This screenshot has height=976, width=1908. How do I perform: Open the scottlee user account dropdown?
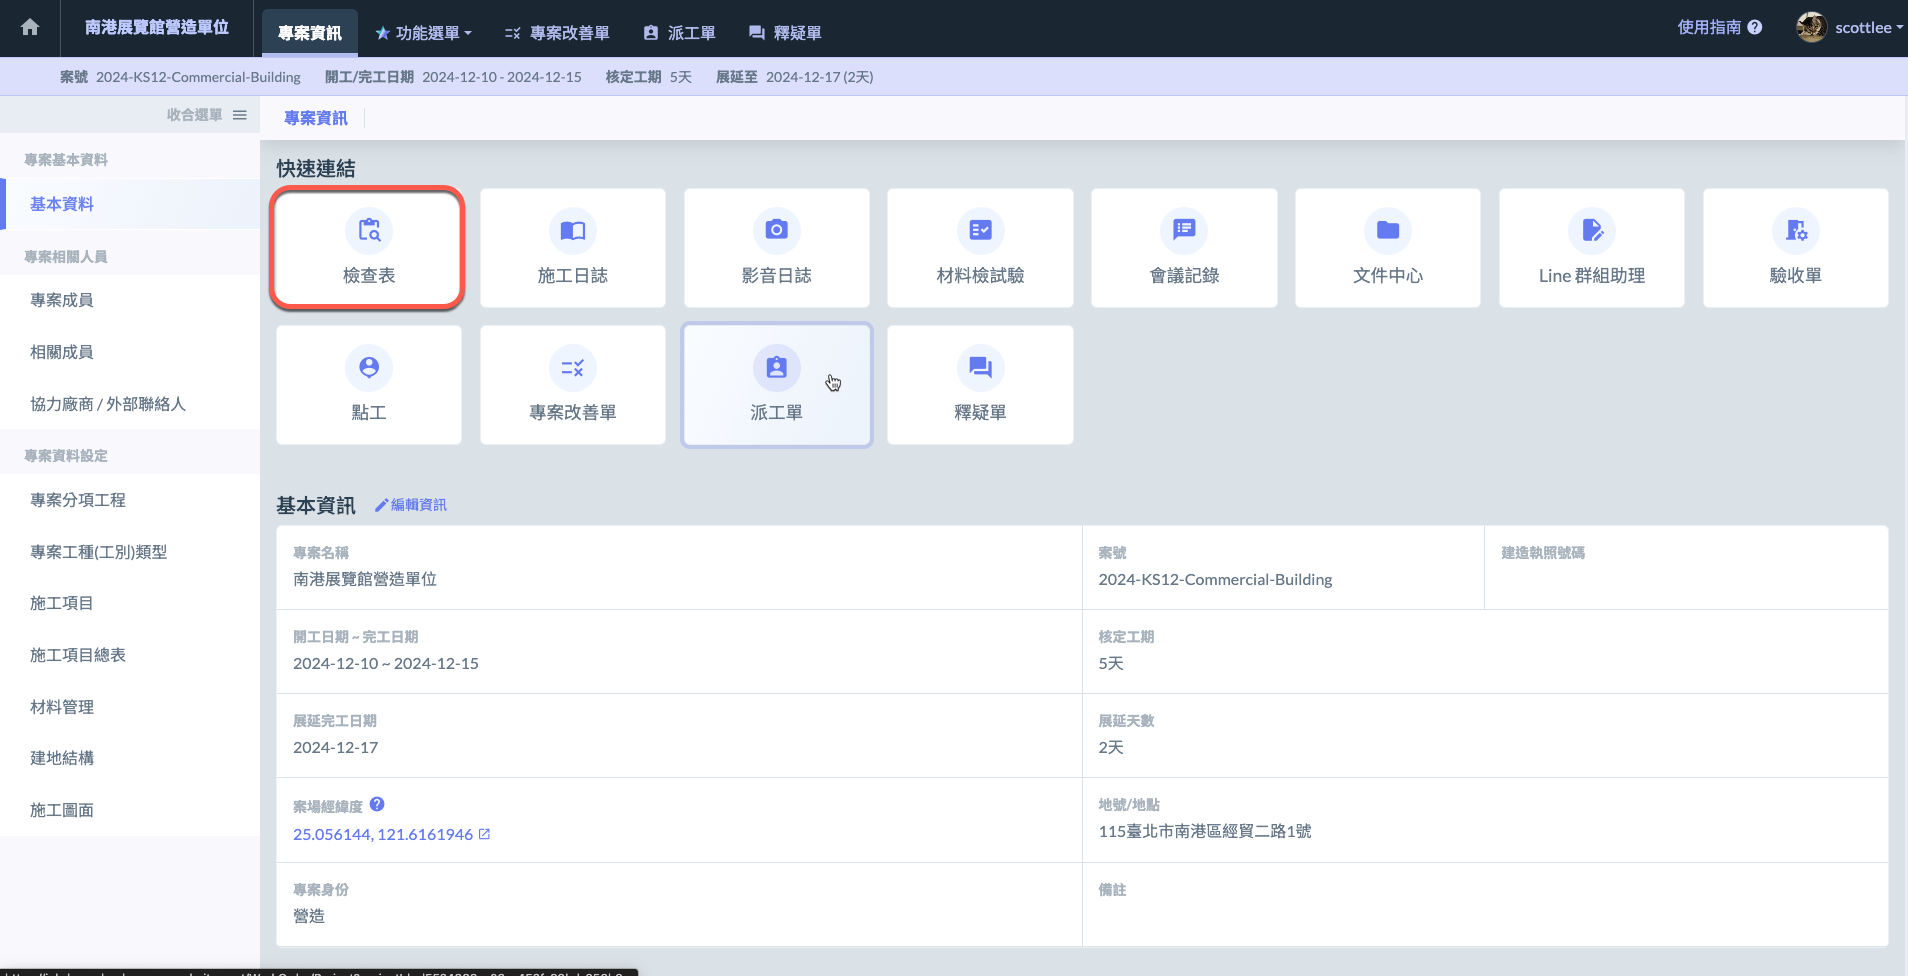coord(1850,28)
